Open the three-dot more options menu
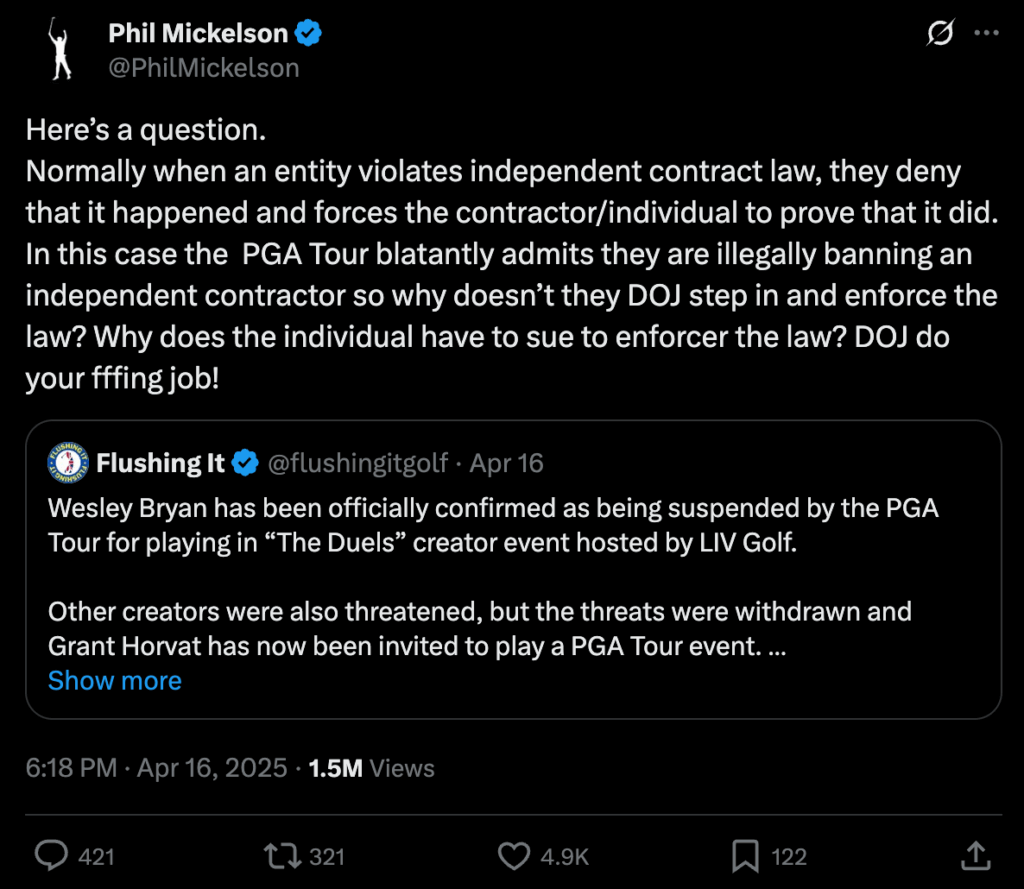 987,34
